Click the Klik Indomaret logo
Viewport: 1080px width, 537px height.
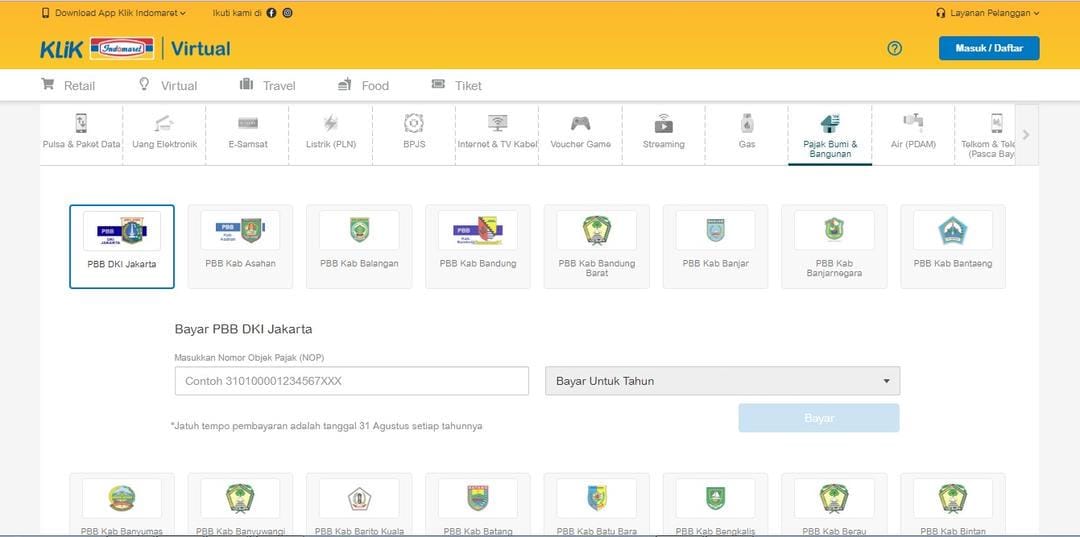tap(97, 49)
